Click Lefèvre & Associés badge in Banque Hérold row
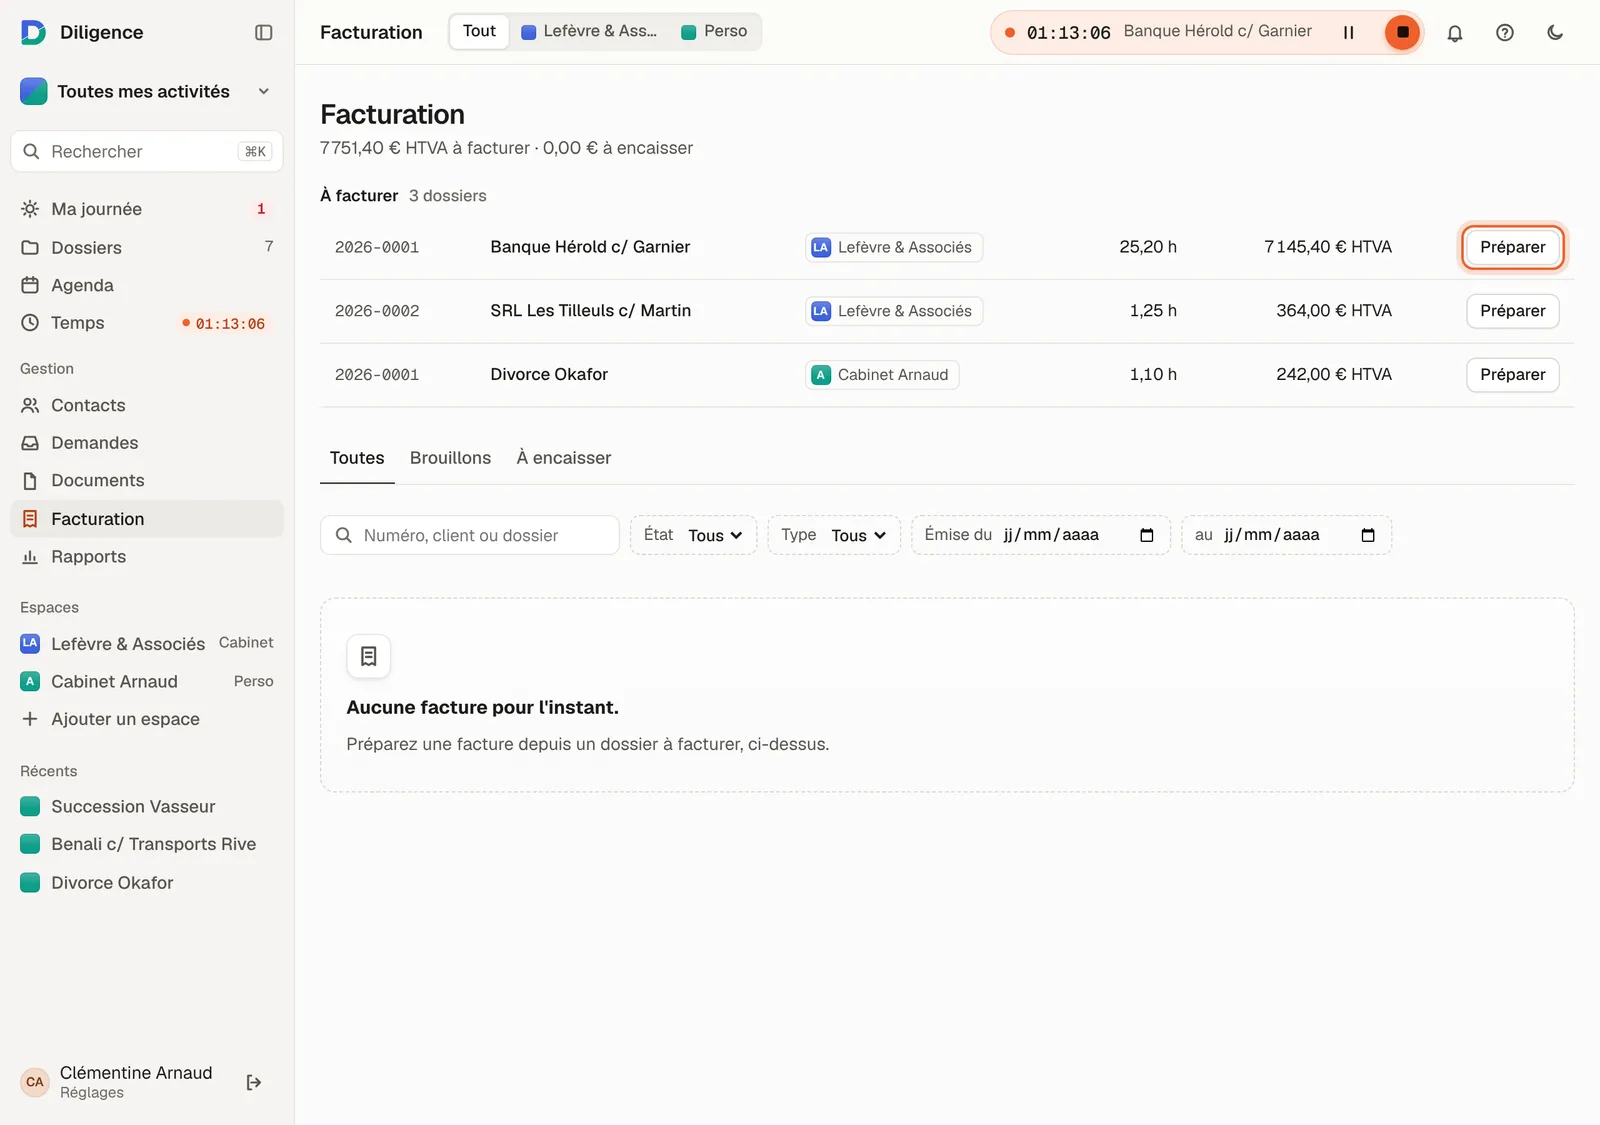 (x=894, y=247)
